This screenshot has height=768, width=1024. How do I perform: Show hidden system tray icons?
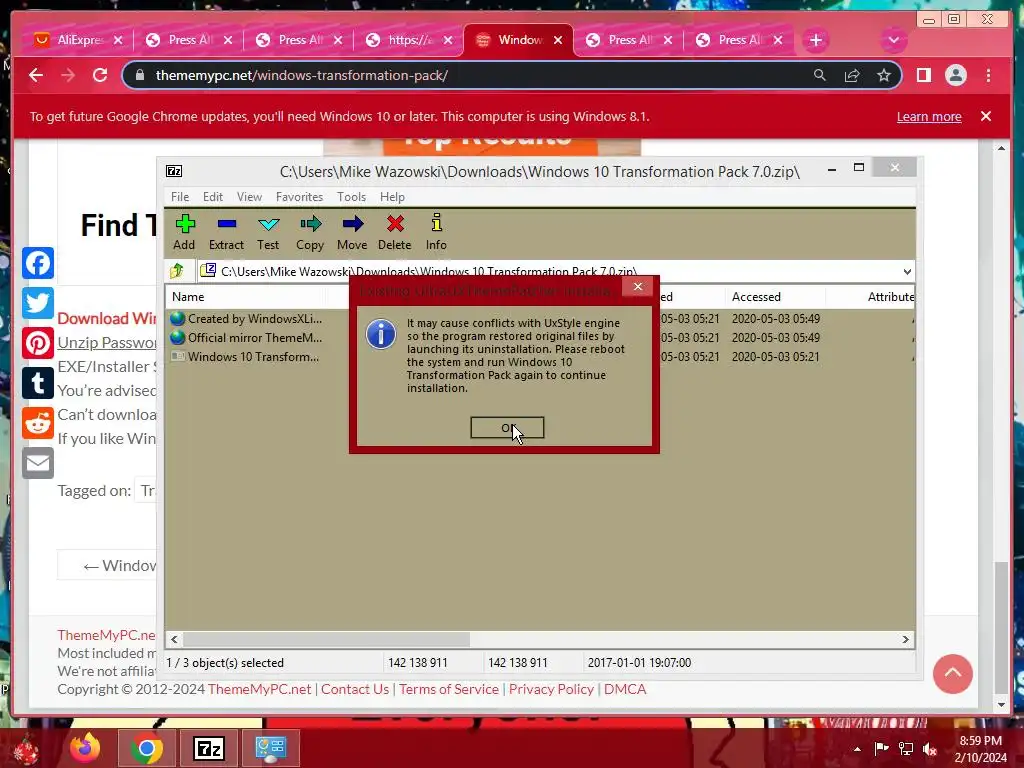pos(857,749)
